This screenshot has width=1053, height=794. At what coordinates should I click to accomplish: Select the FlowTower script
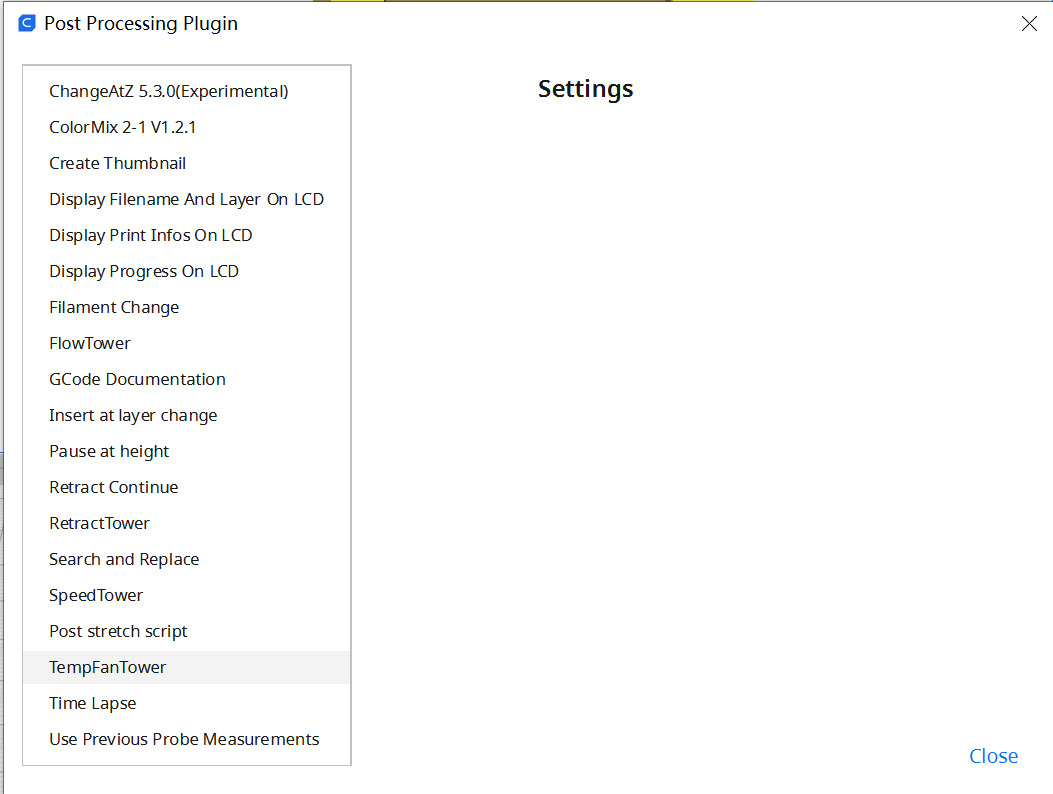[187, 343]
